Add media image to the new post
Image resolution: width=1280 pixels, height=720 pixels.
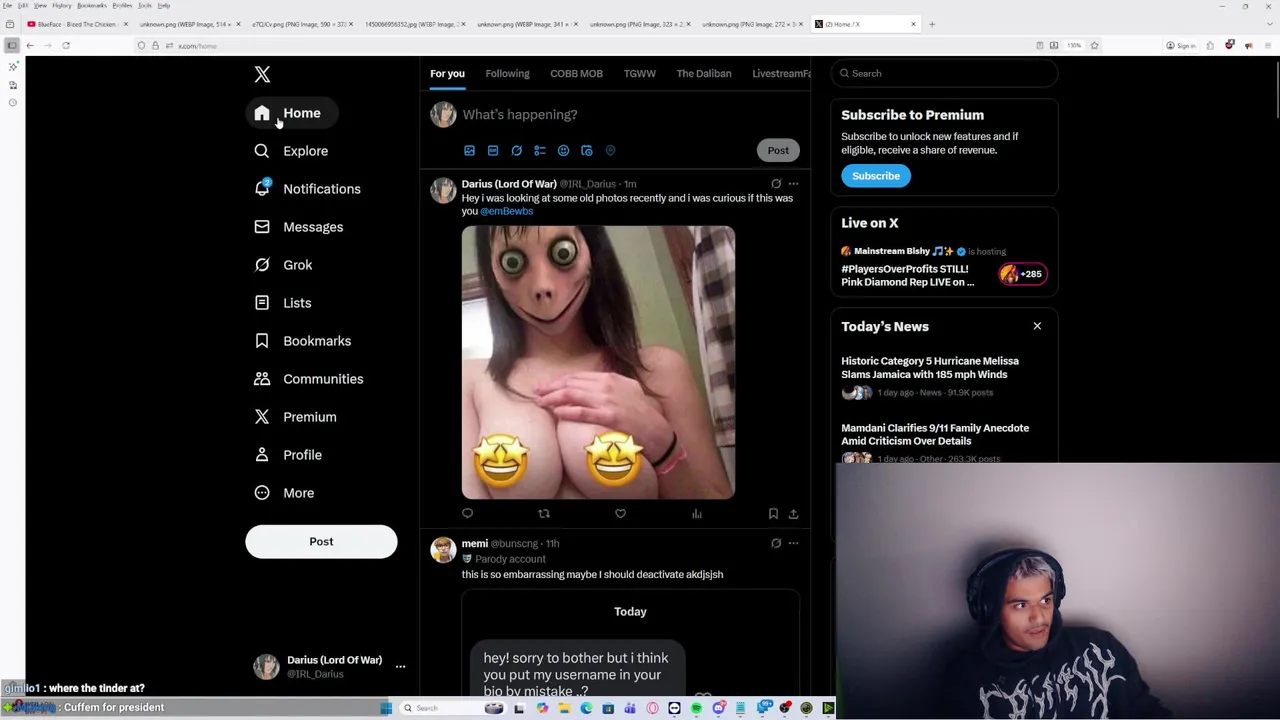(x=469, y=151)
